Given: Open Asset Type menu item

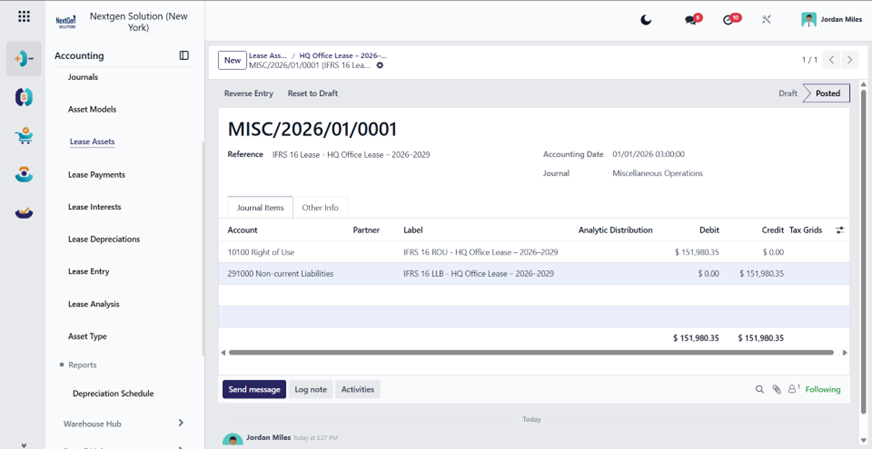Looking at the screenshot, I should (87, 337).
